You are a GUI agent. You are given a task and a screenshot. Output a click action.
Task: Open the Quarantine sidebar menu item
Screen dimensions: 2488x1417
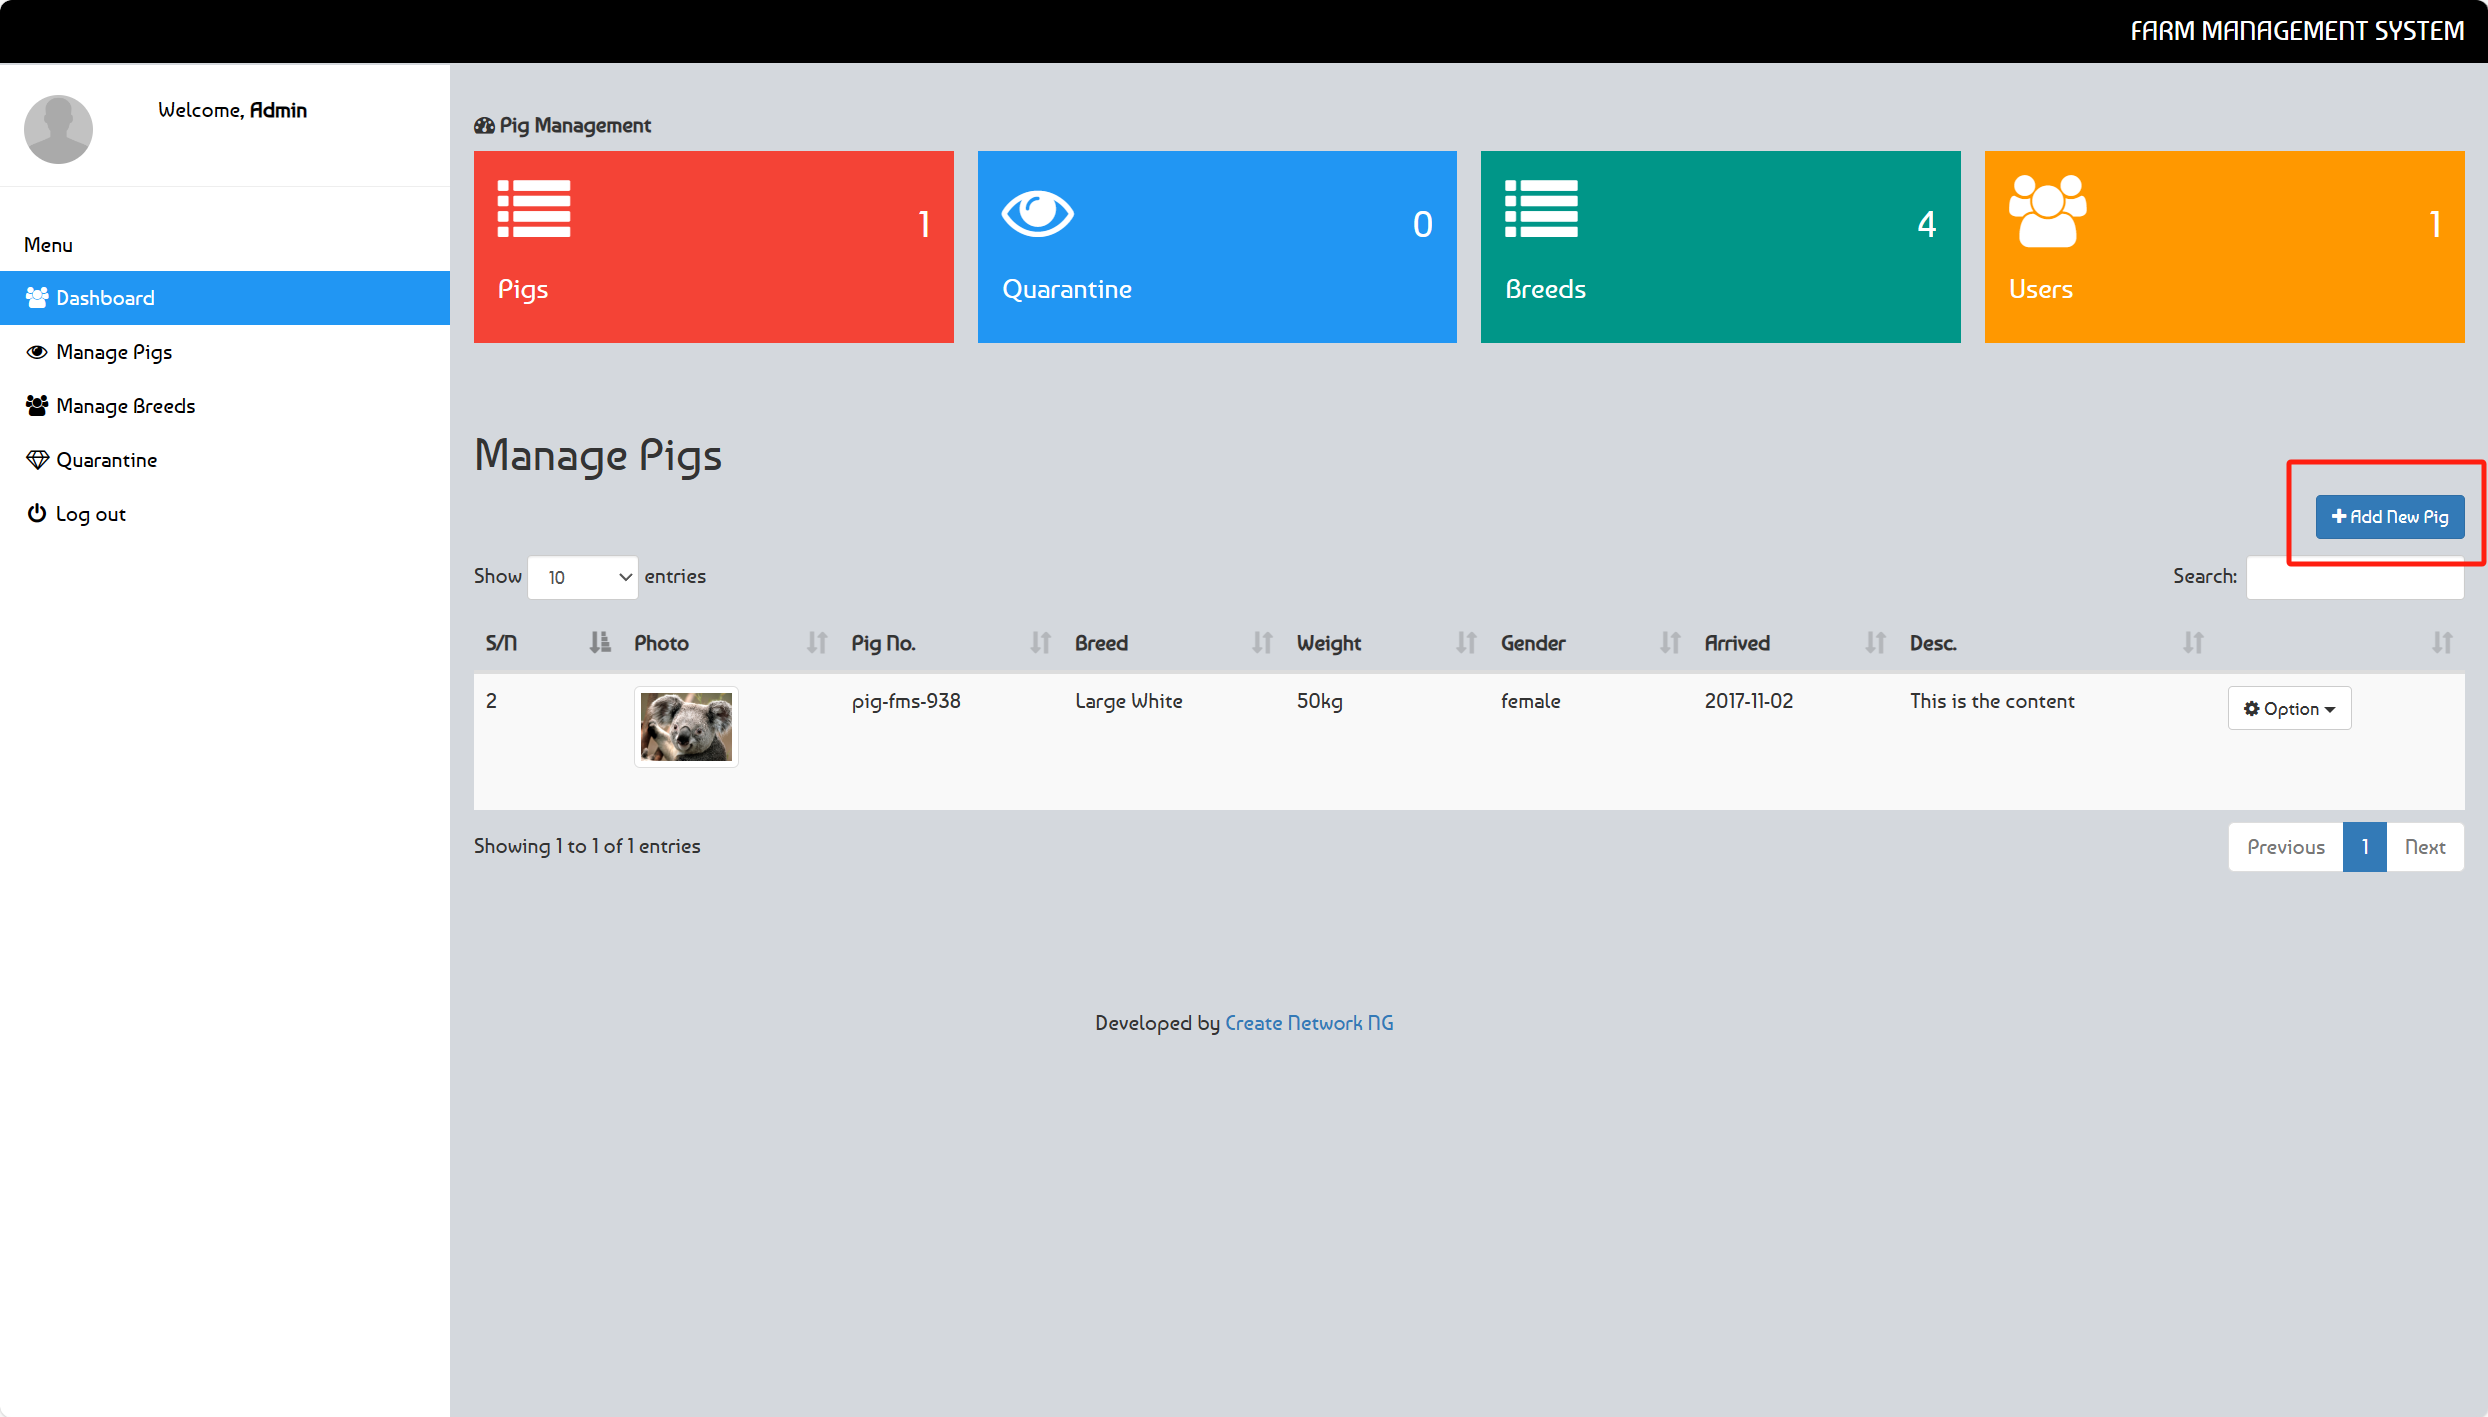tap(225, 460)
